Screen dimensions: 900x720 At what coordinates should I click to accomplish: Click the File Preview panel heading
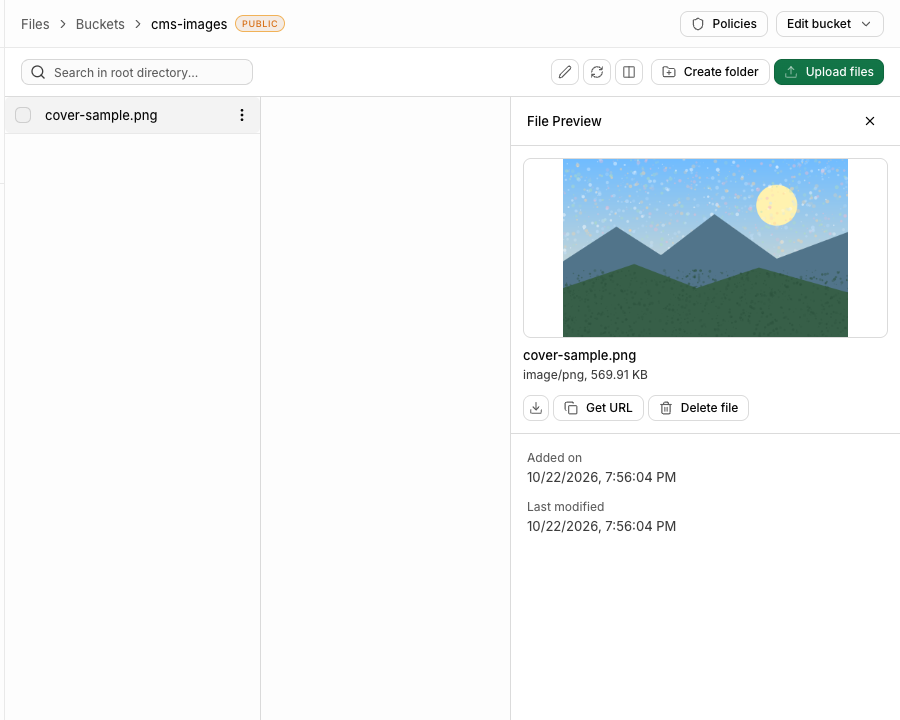coord(564,121)
